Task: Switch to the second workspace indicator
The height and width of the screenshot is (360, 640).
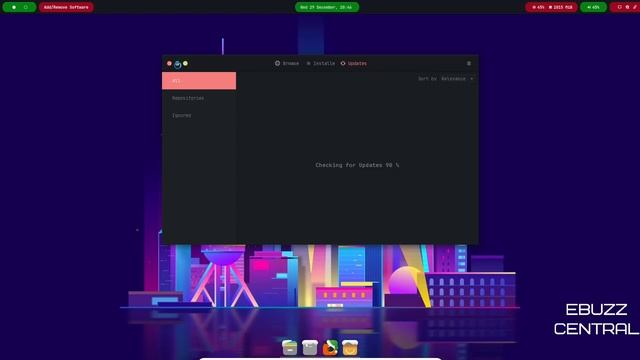Action: [26, 7]
